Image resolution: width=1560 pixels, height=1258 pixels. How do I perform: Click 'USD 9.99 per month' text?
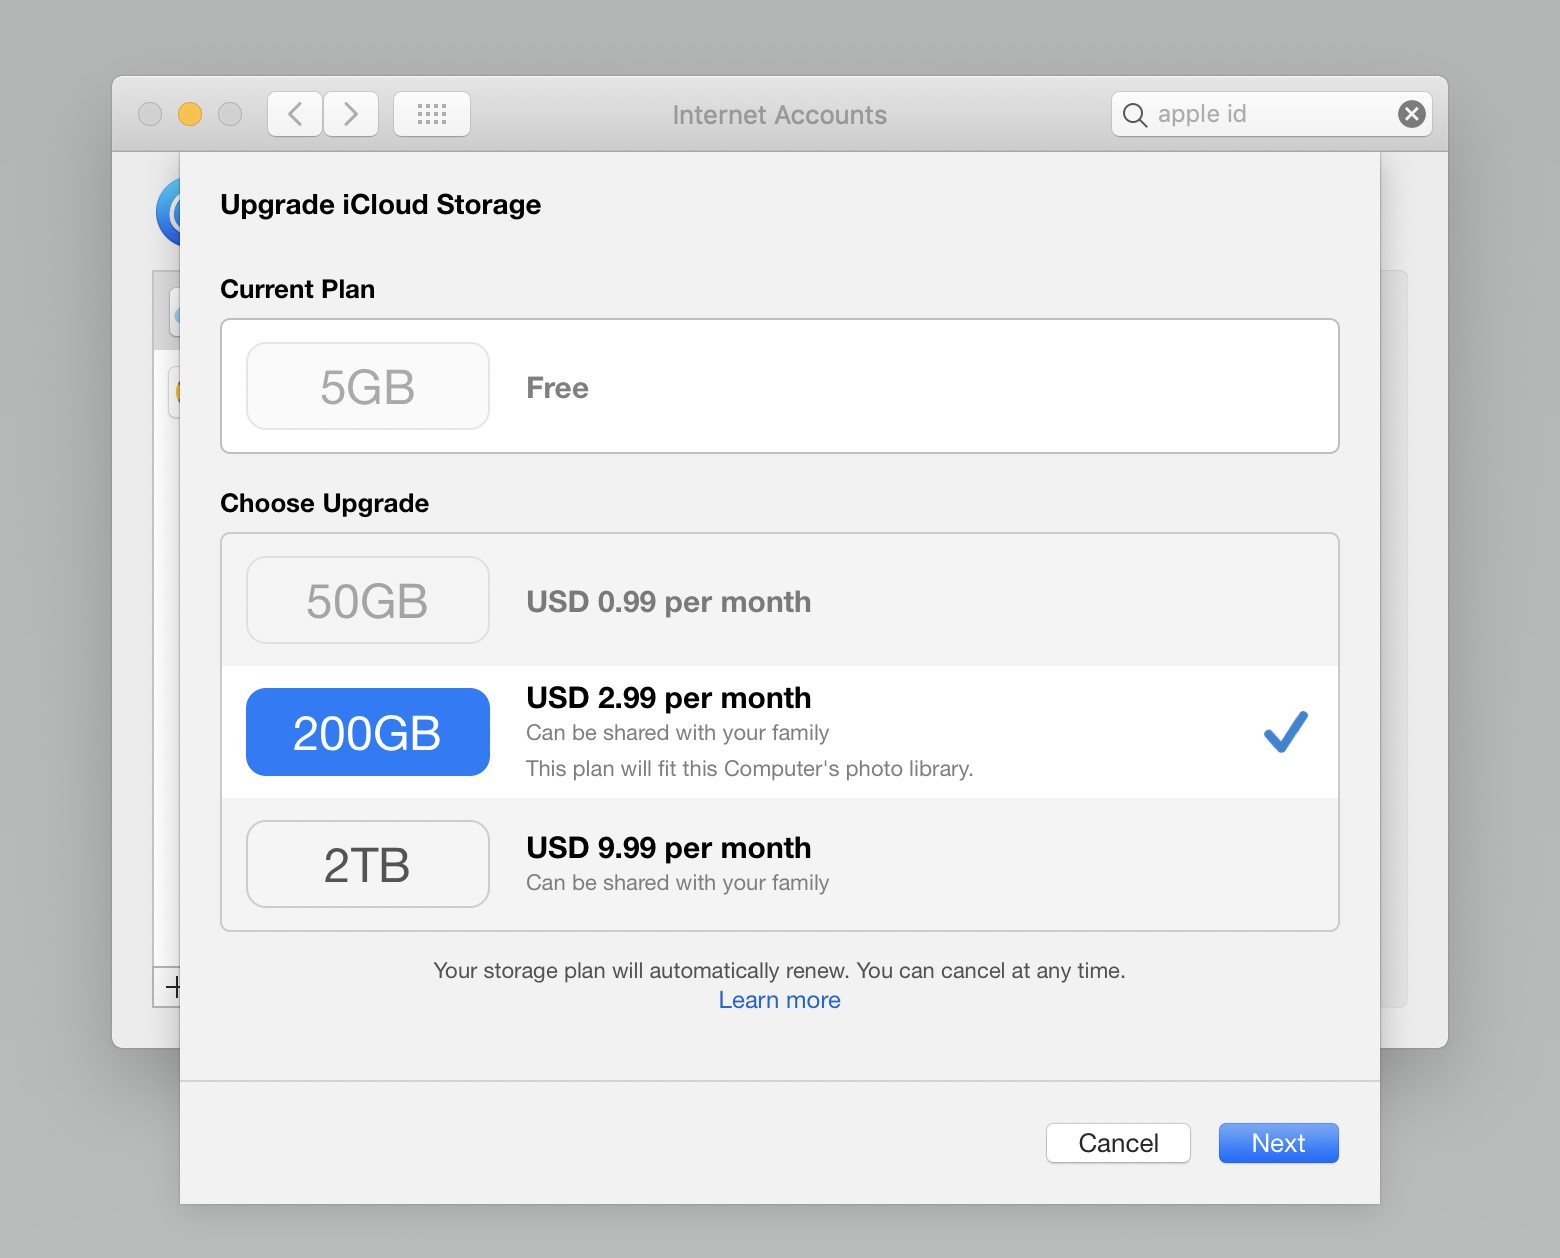tap(669, 848)
